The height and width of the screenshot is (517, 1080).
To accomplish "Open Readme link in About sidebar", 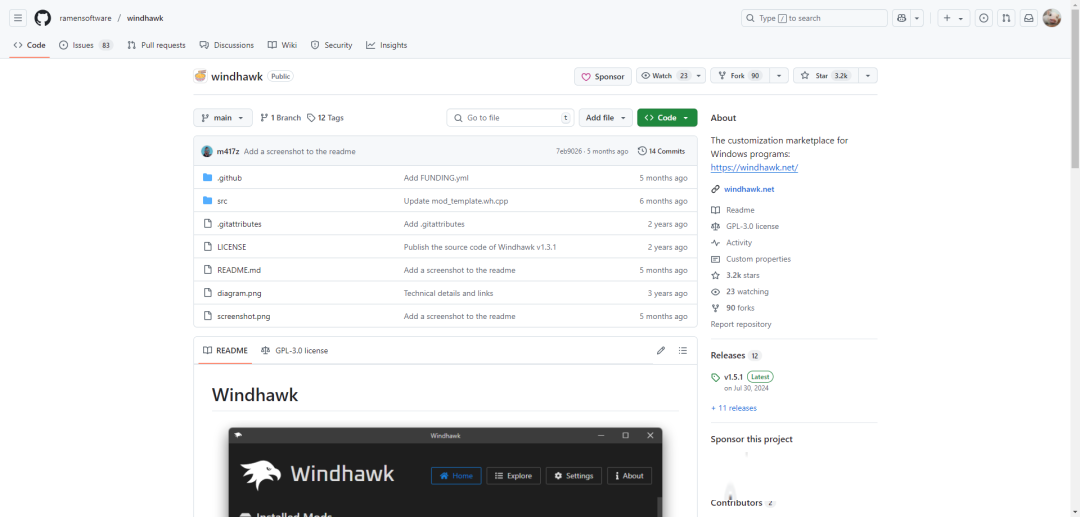I will click(733, 210).
